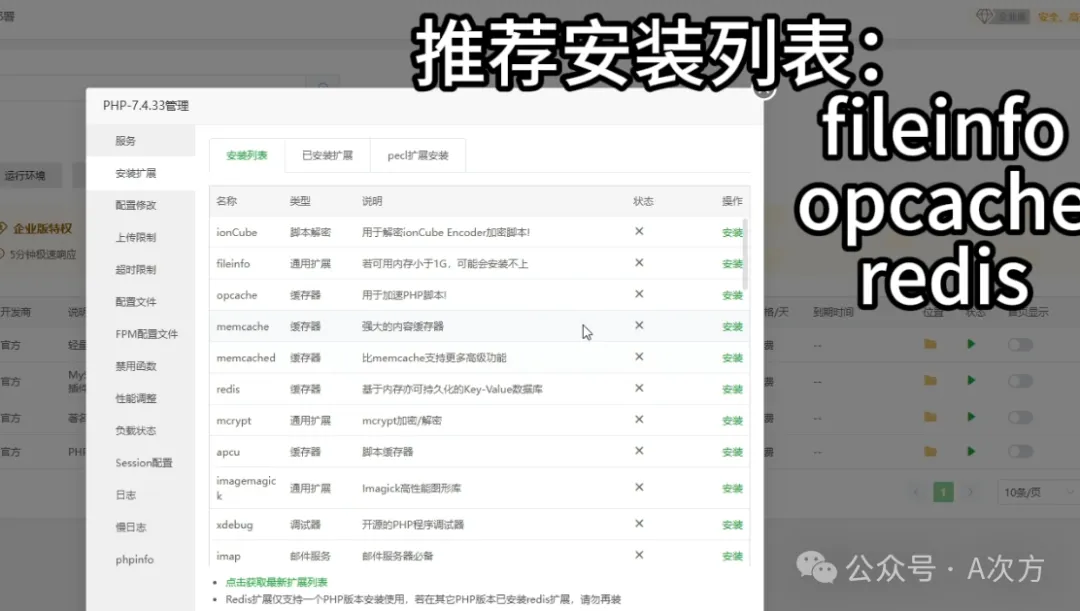
Task: Click the 名称 column header
Action: pos(227,201)
